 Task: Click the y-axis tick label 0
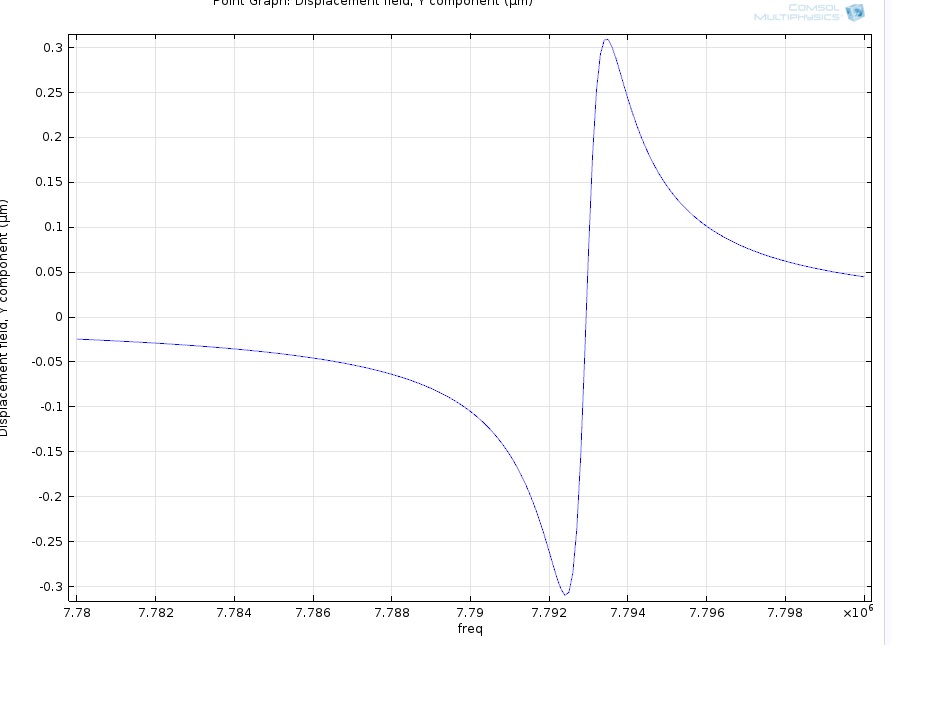tap(58, 317)
